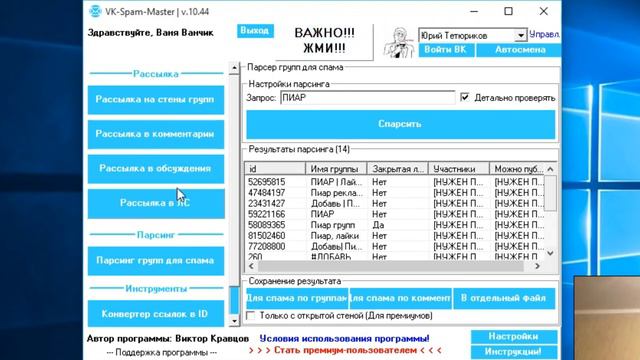Open Конвертер ссылок в ID tool
Screen dimensions: 640x360
pos(156,313)
